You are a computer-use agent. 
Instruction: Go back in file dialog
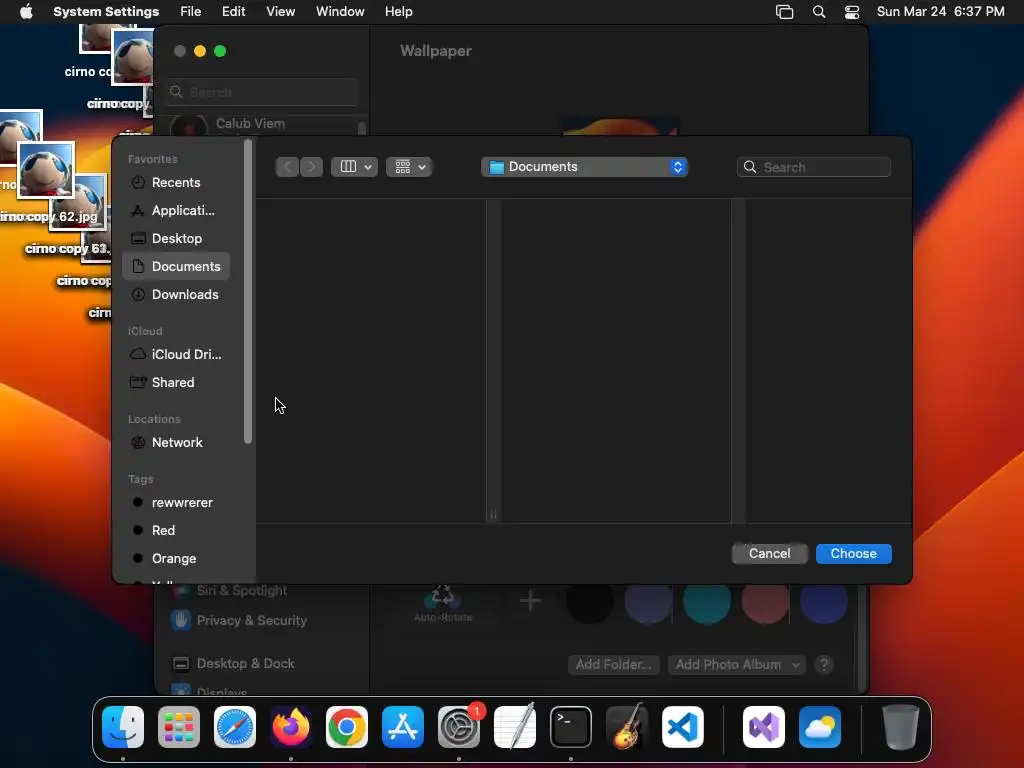287,167
